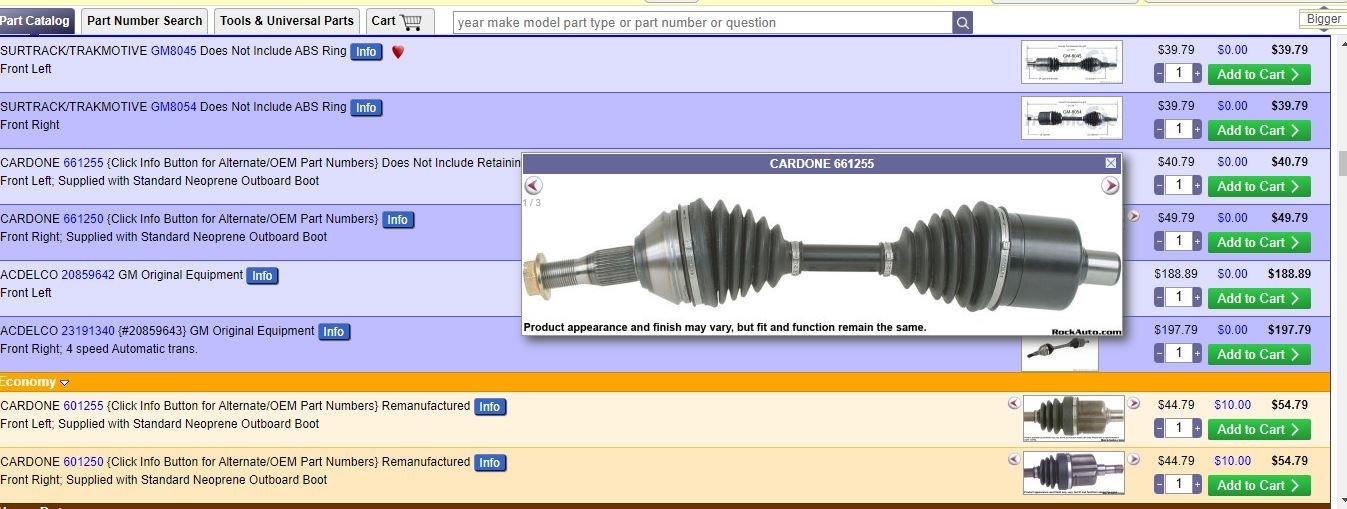
Task: Increase quantity for CARDONE 601255
Action: [x=1197, y=429]
